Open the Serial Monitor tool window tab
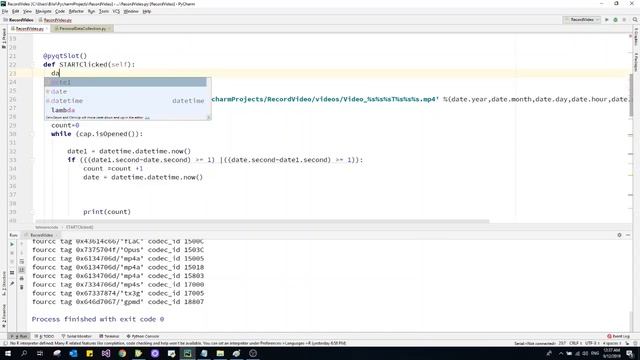This screenshot has width=640, height=360. click(x=77, y=336)
